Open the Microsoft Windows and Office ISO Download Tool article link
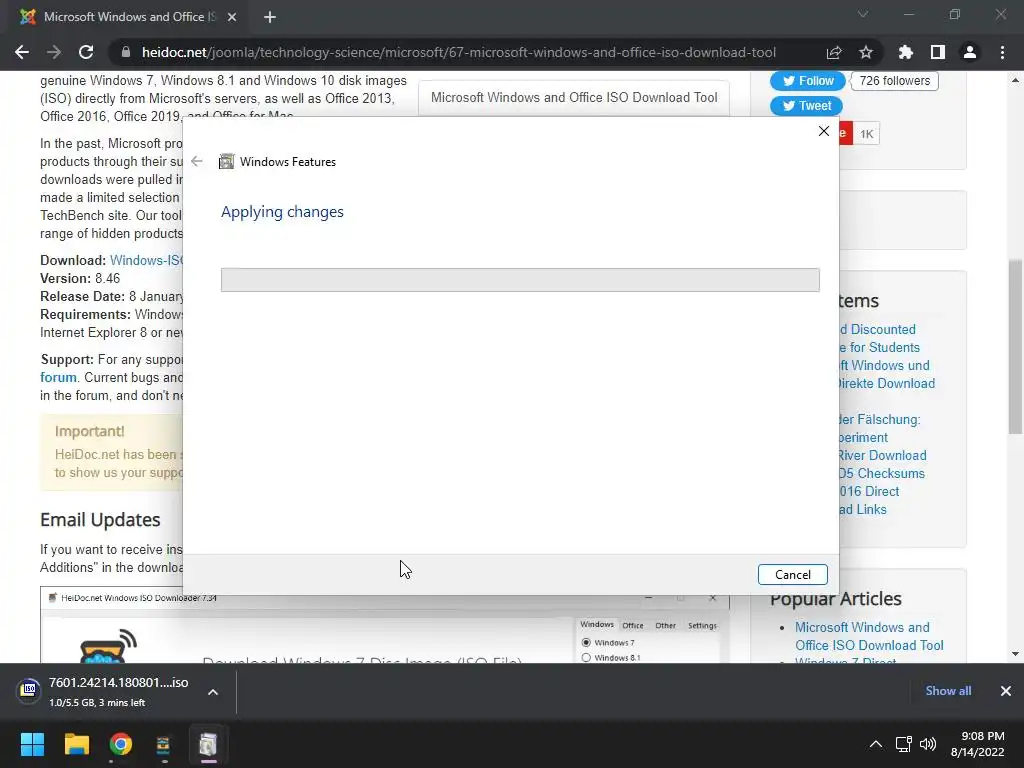 pyautogui.click(x=869, y=636)
